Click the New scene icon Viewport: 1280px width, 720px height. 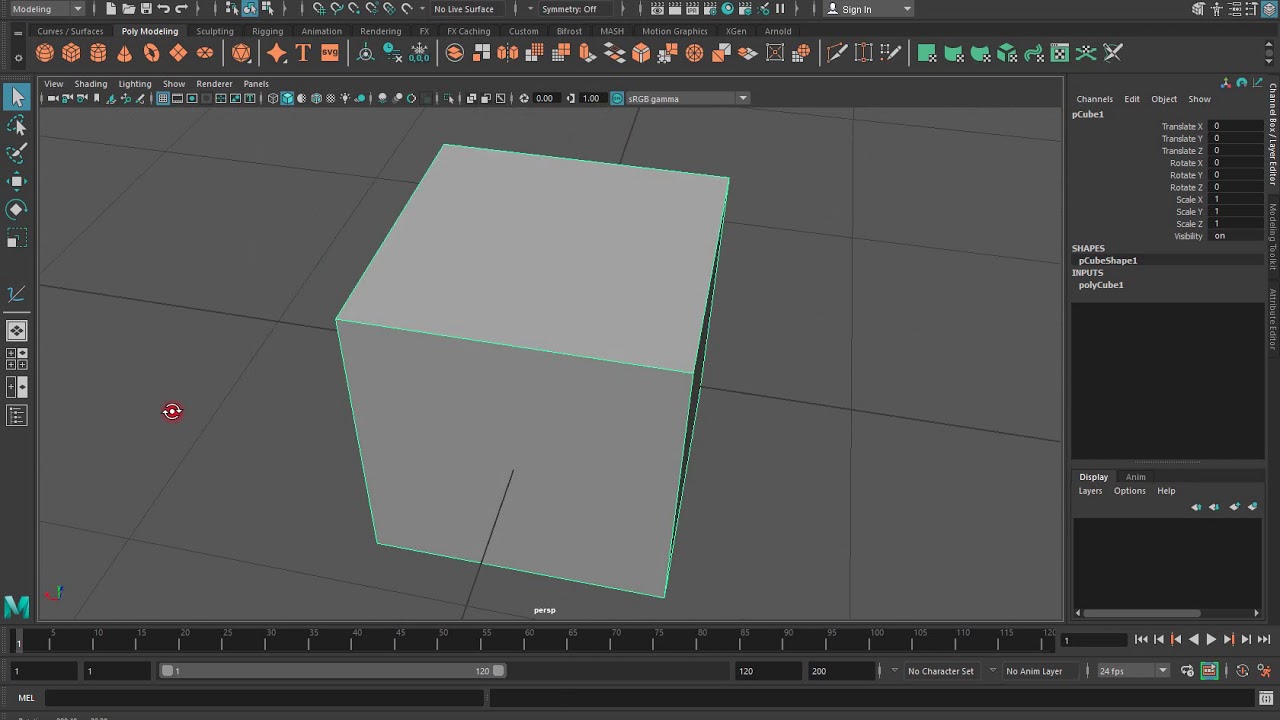click(x=110, y=9)
